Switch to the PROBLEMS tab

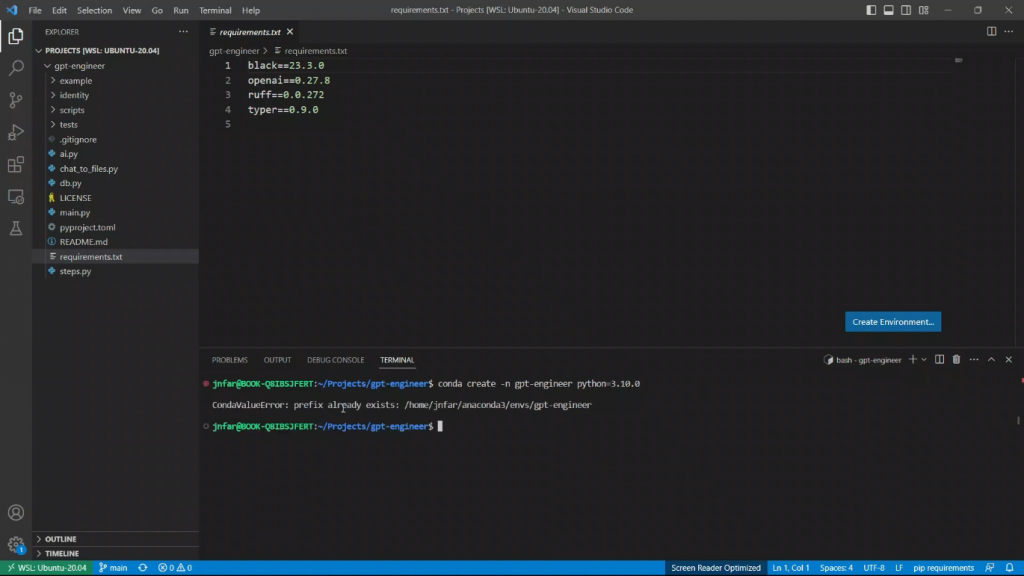tap(229, 360)
